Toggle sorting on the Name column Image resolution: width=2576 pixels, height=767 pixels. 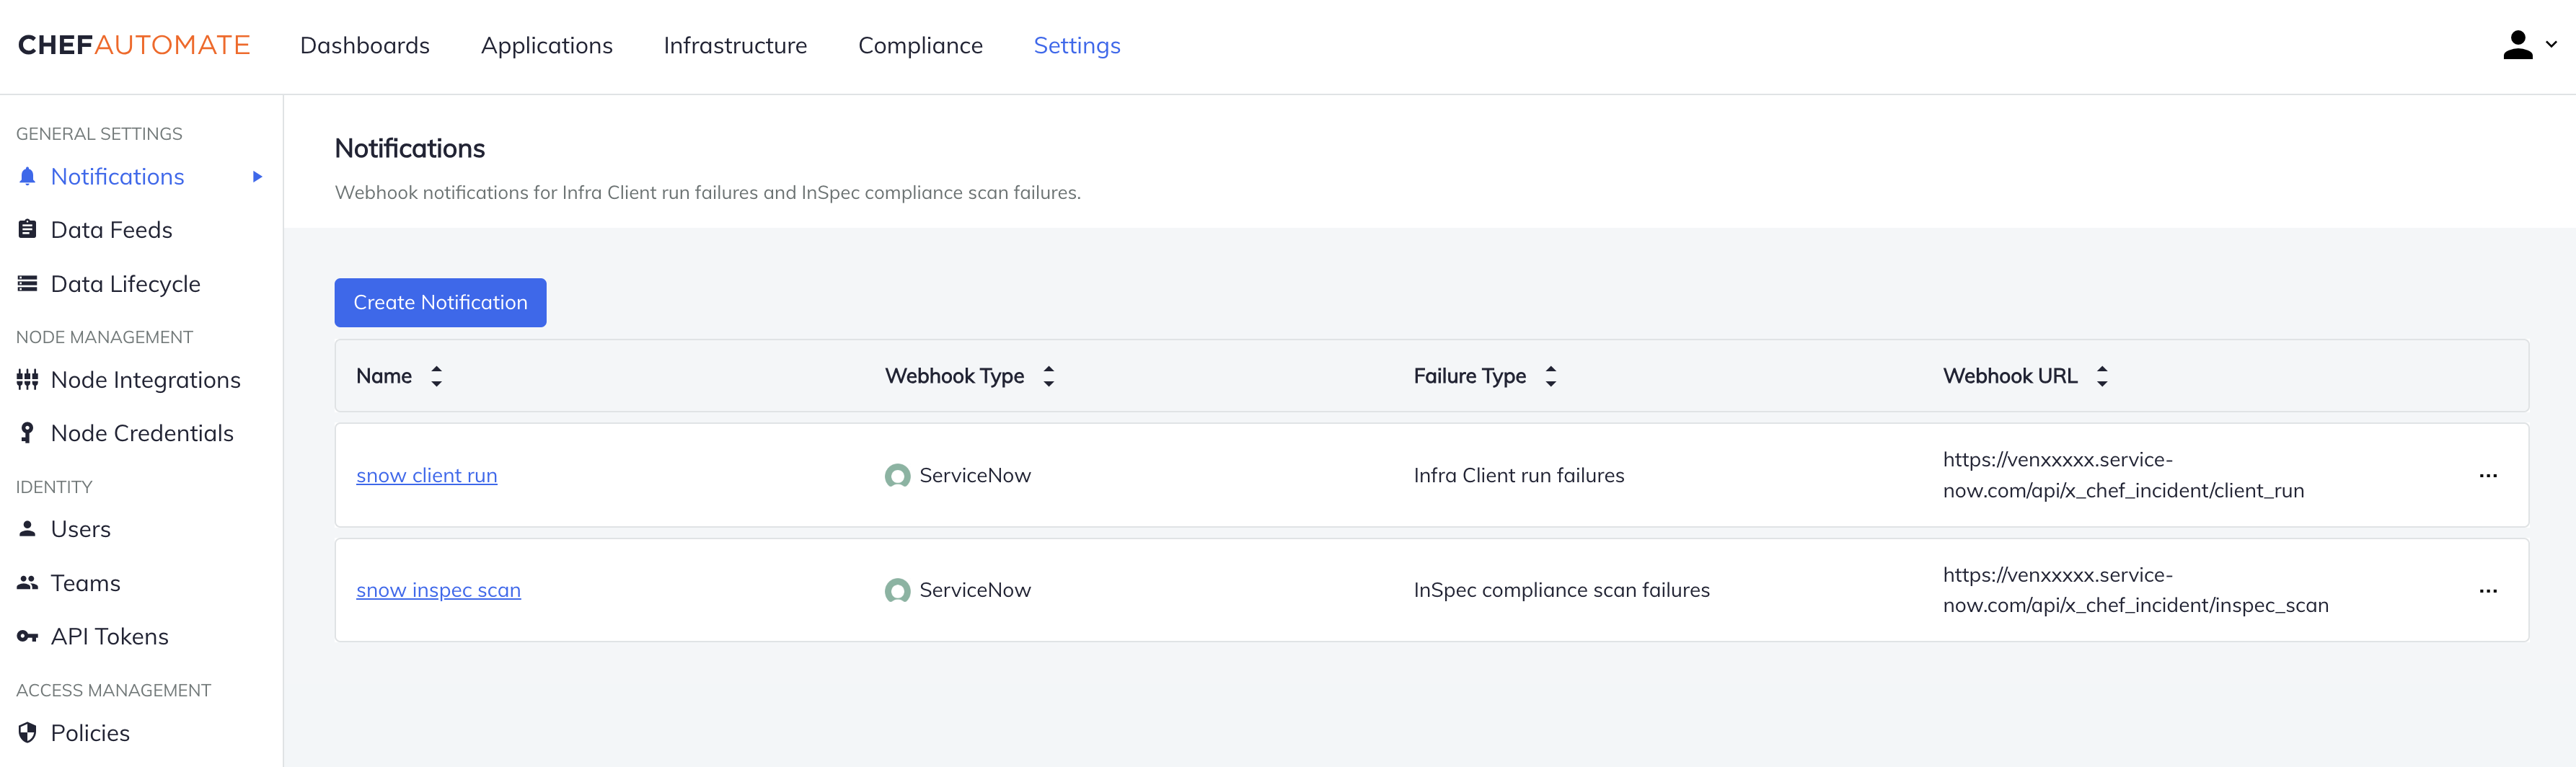pos(436,376)
